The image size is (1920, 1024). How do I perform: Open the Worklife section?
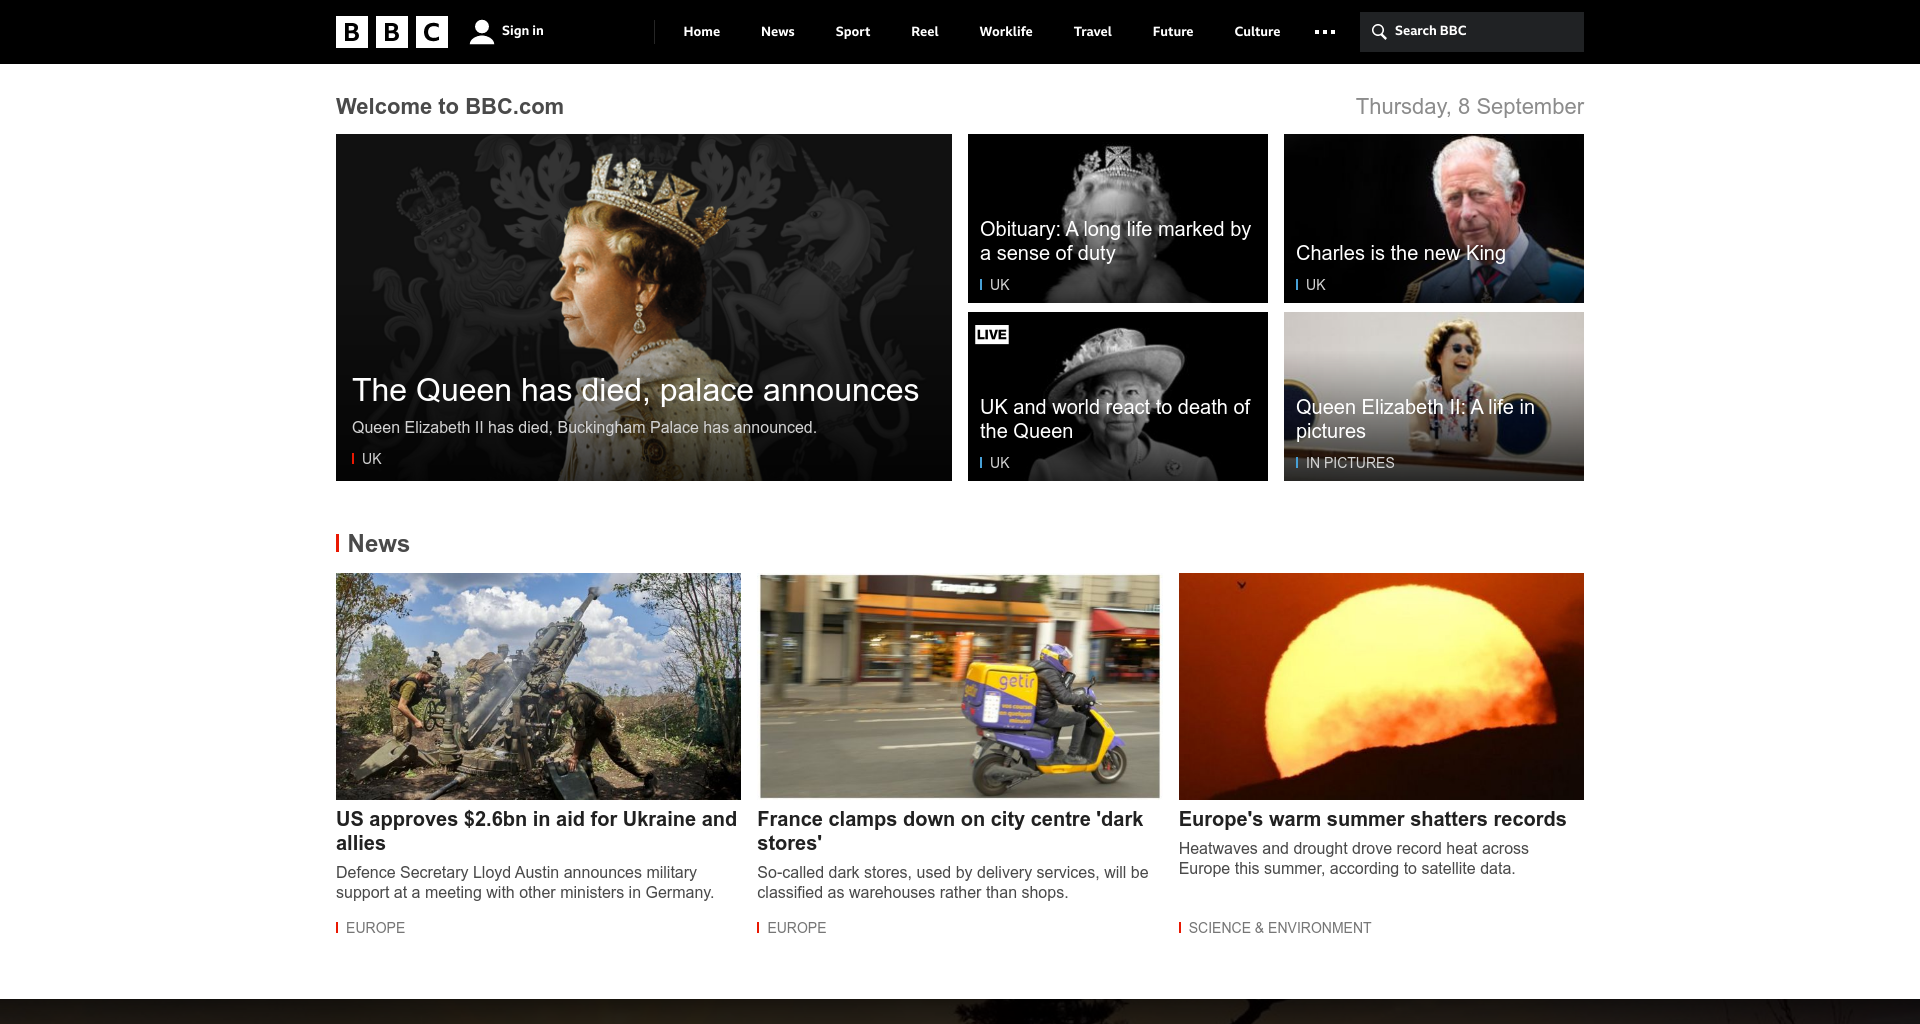[1005, 32]
